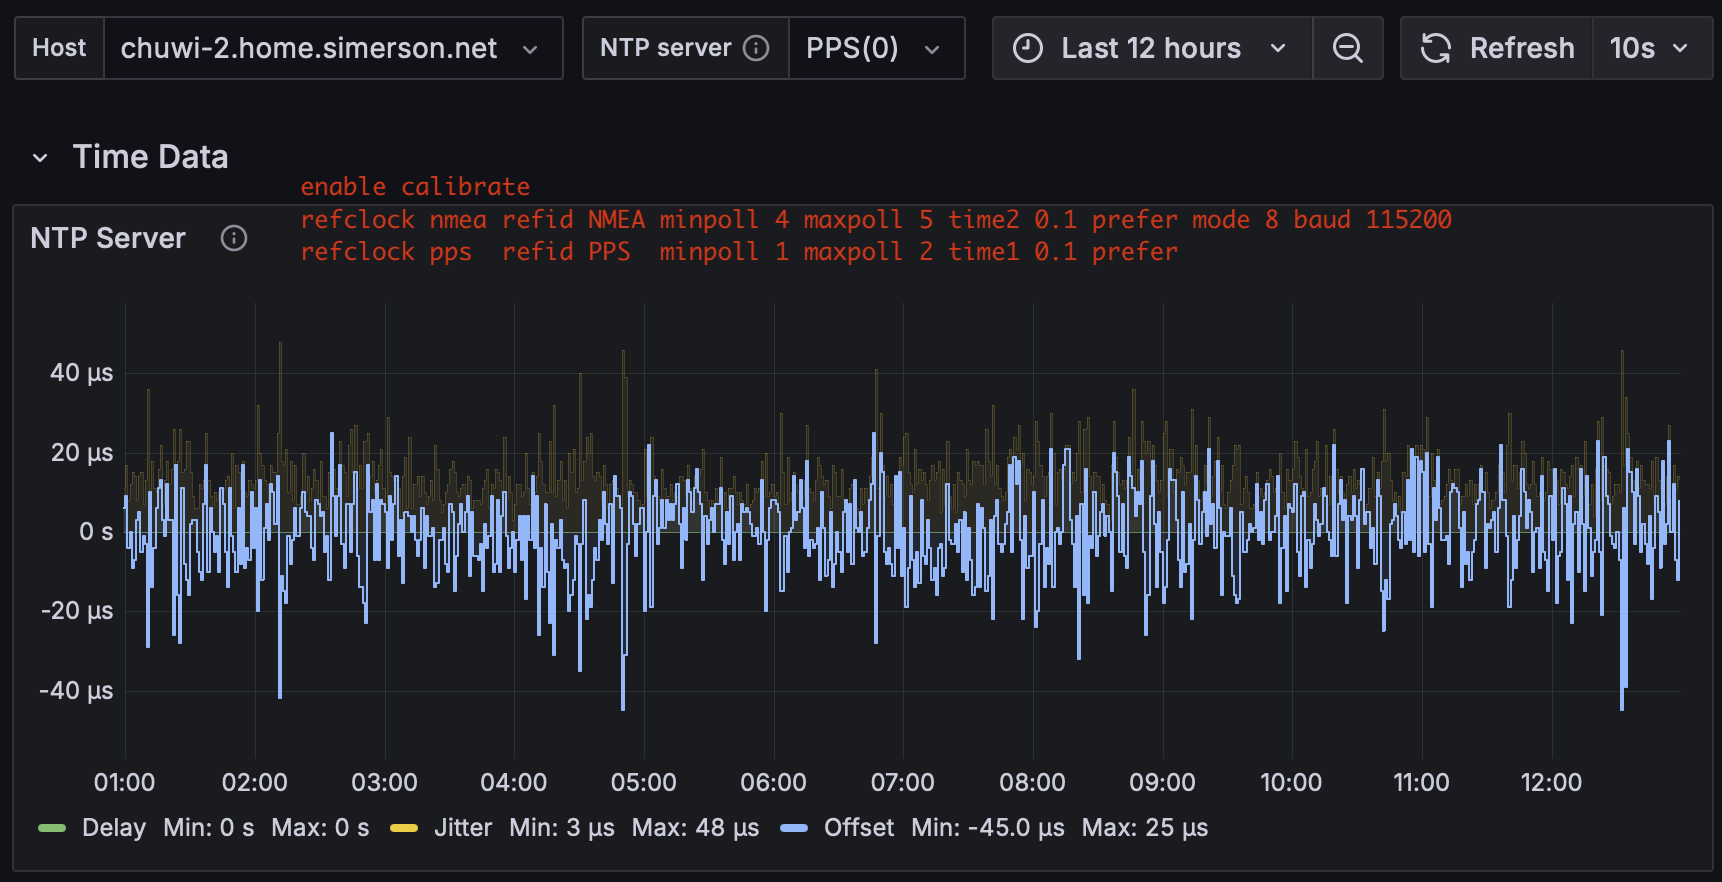
Task: Click the NTP Server panel info icon
Action: coord(234,238)
